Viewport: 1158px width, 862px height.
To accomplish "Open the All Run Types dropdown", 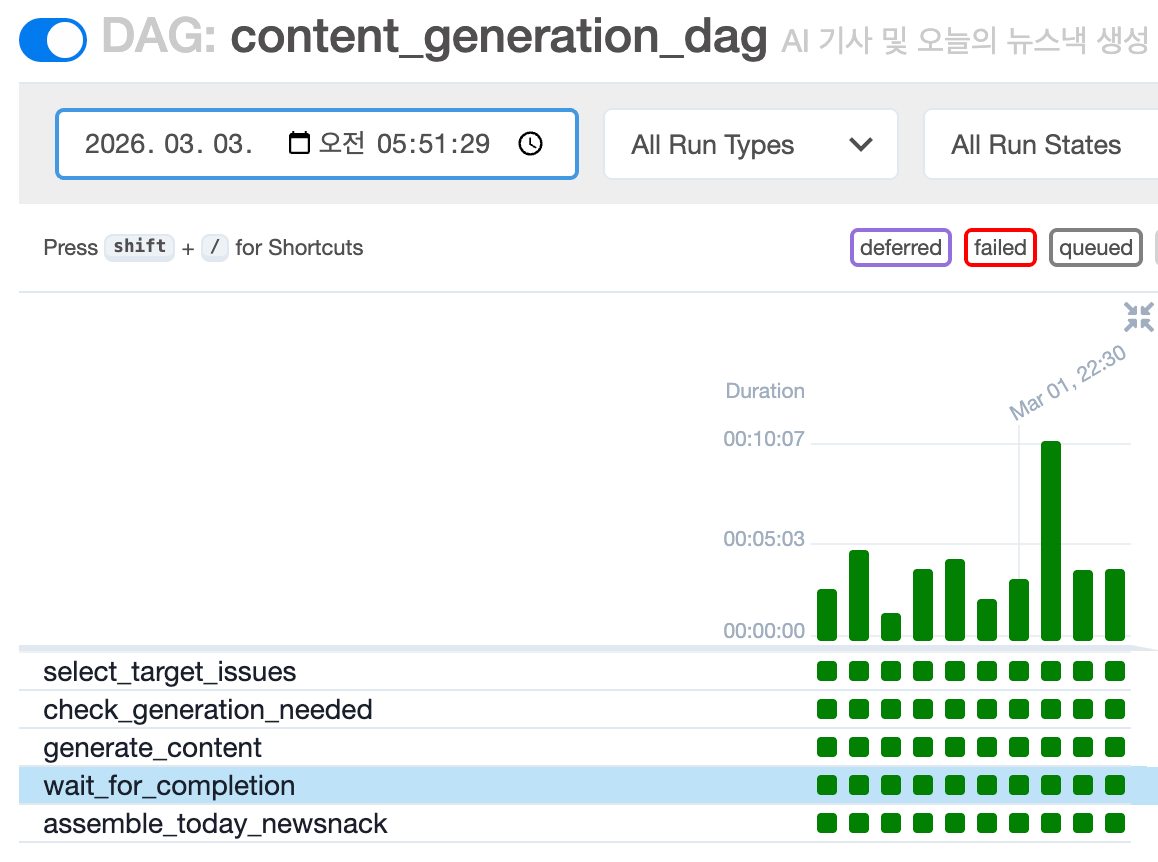I will (x=750, y=145).
